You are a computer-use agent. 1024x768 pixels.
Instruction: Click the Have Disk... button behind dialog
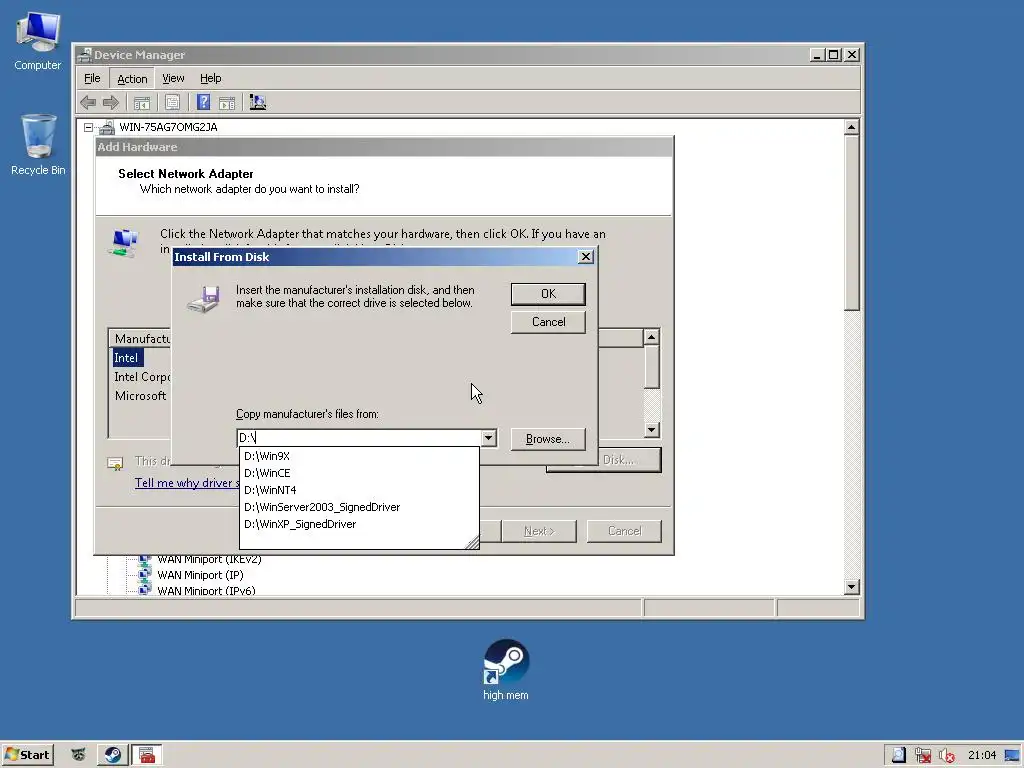pyautogui.click(x=630, y=460)
